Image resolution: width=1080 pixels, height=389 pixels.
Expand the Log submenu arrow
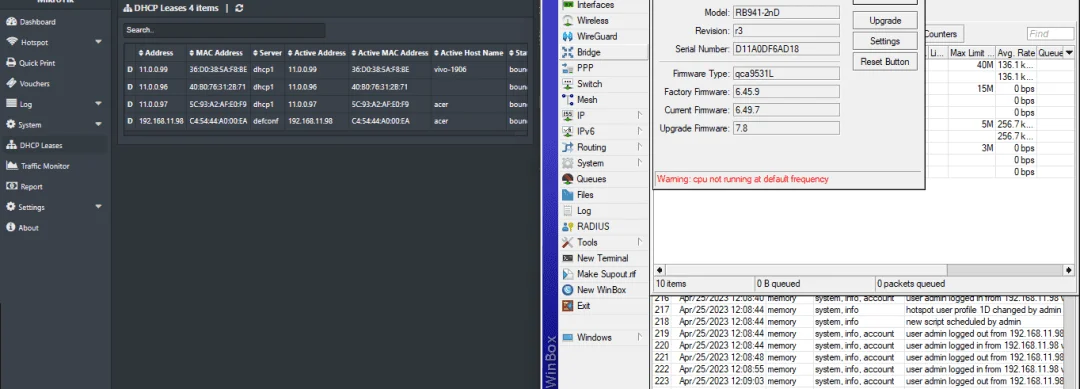pyautogui.click(x=98, y=104)
